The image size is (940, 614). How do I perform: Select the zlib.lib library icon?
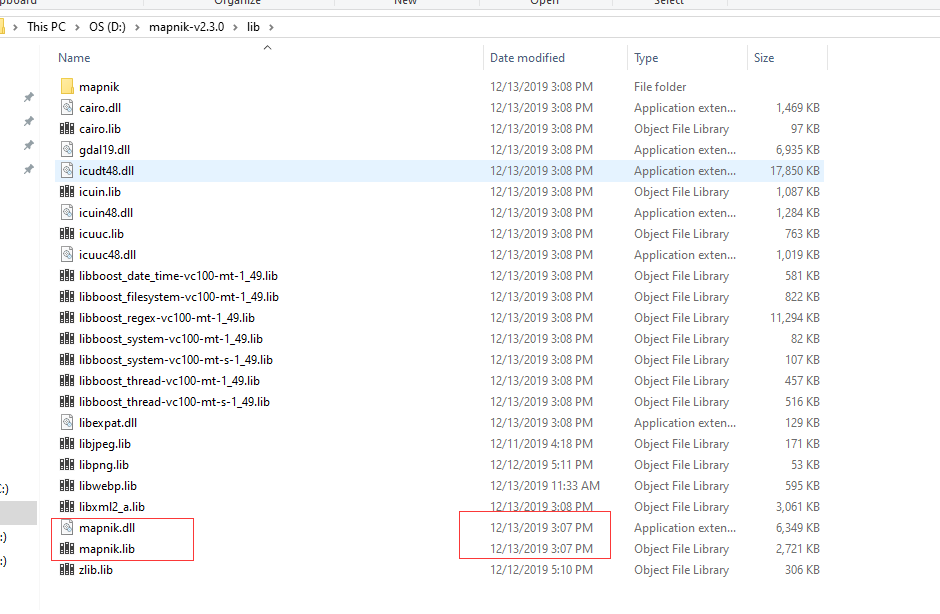click(x=65, y=569)
